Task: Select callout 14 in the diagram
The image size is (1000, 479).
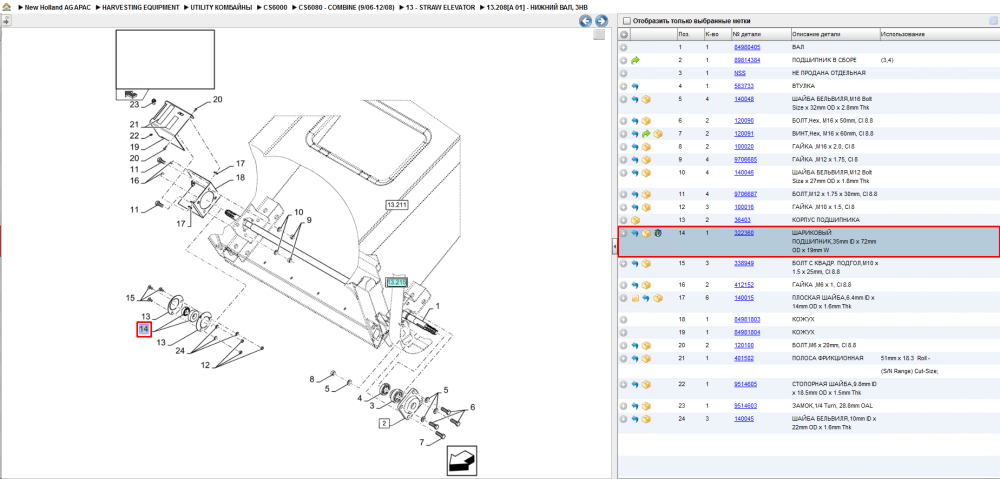Action: pyautogui.click(x=144, y=329)
